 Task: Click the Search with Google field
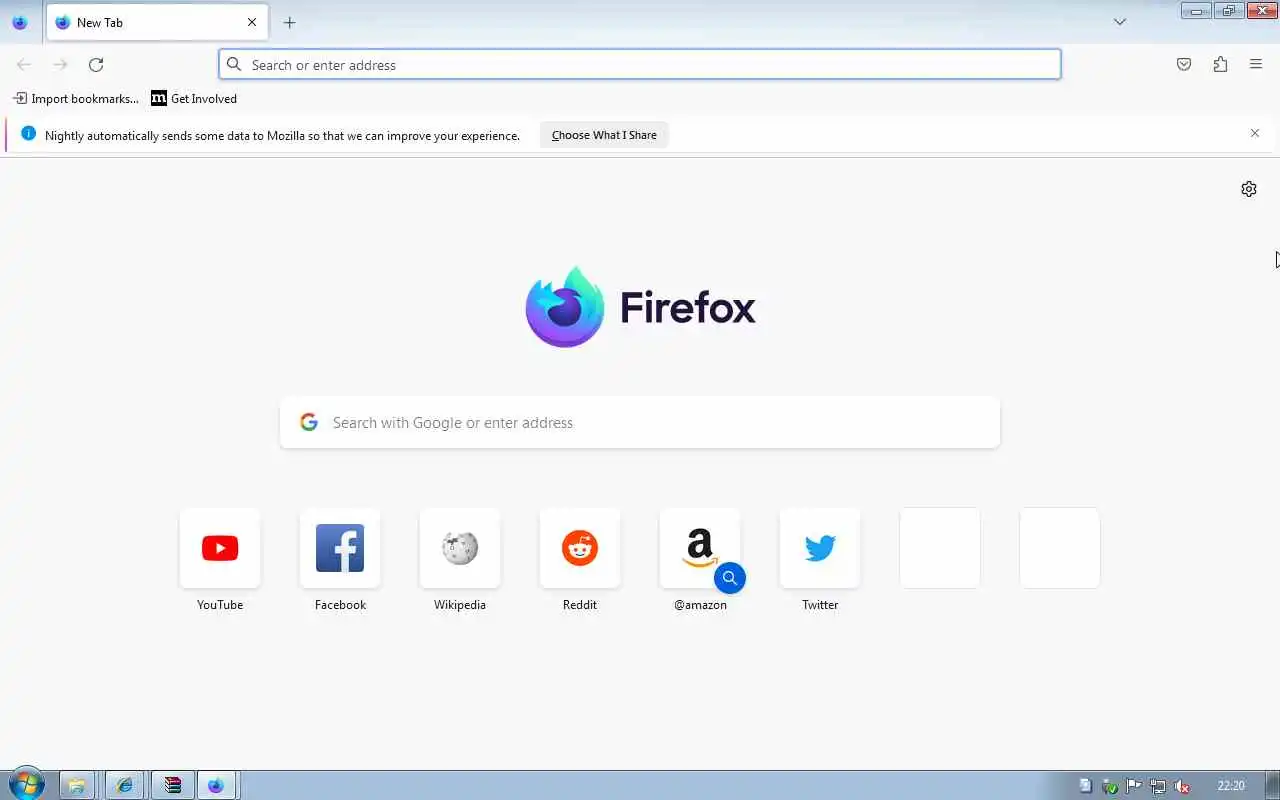(640, 422)
